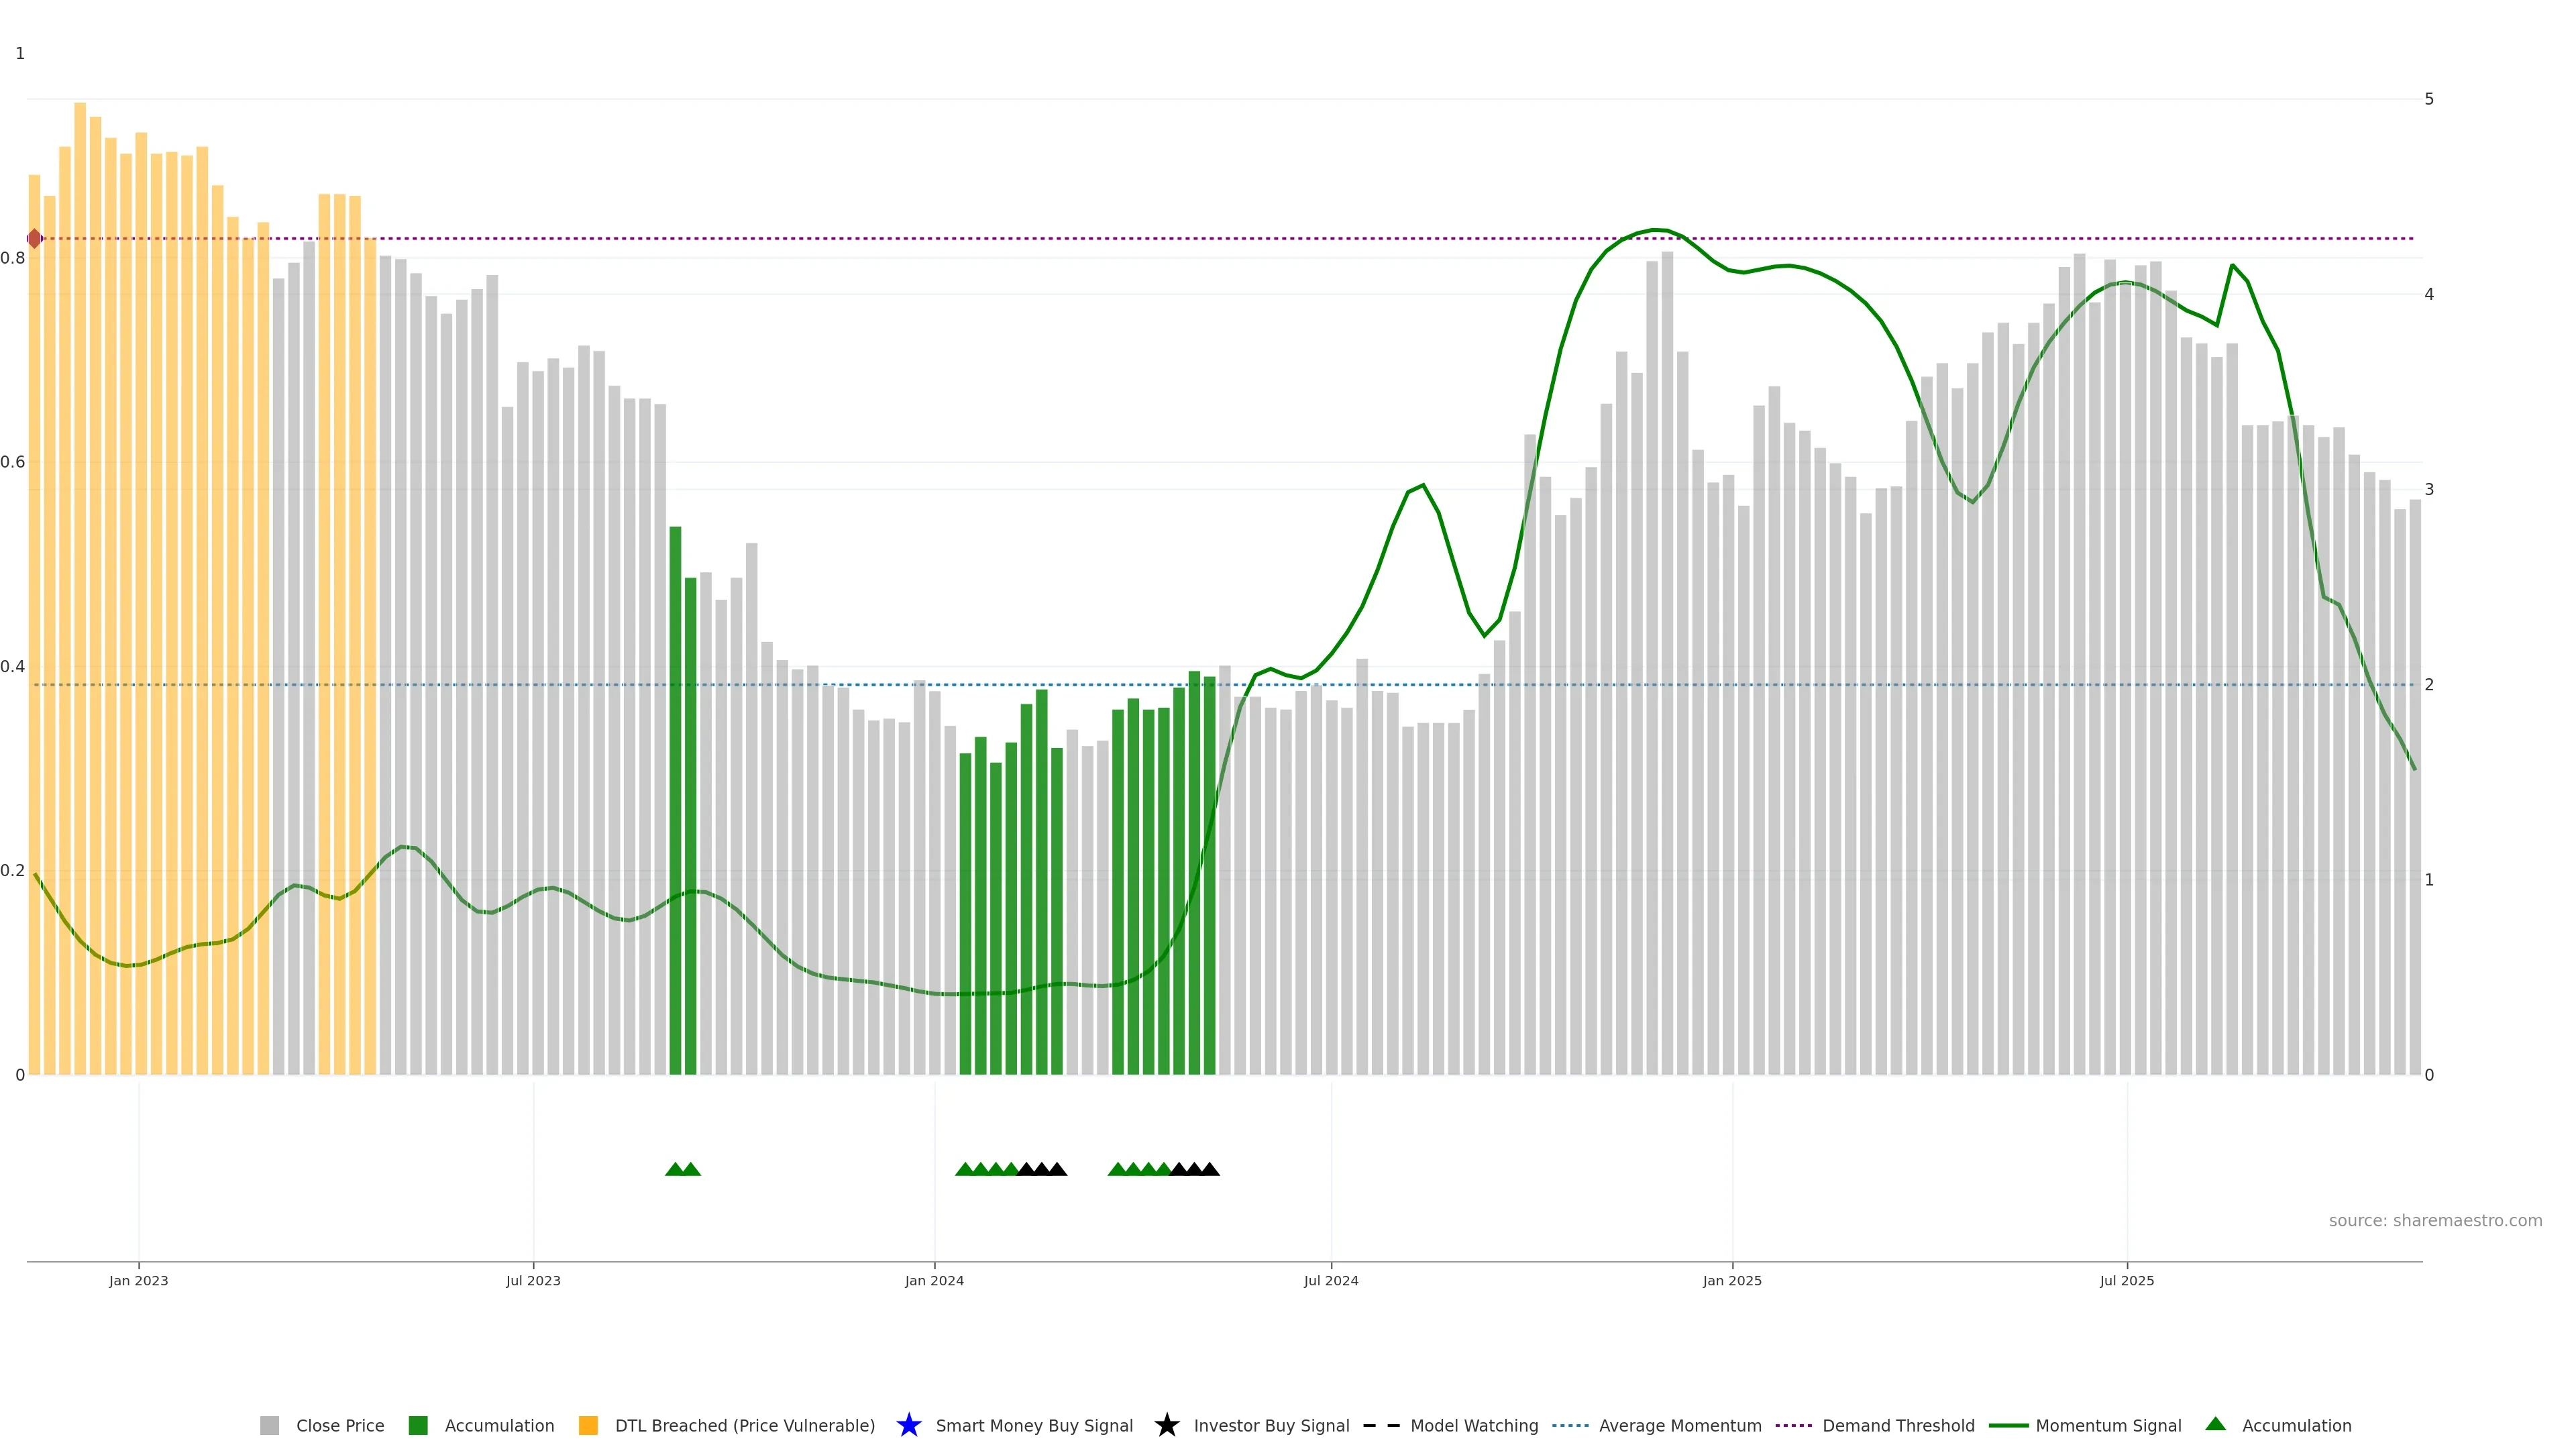This screenshot has width=2576, height=1449.
Task: Toggle the DTL Breached (Price Vulnerable) label
Action: [x=744, y=1425]
